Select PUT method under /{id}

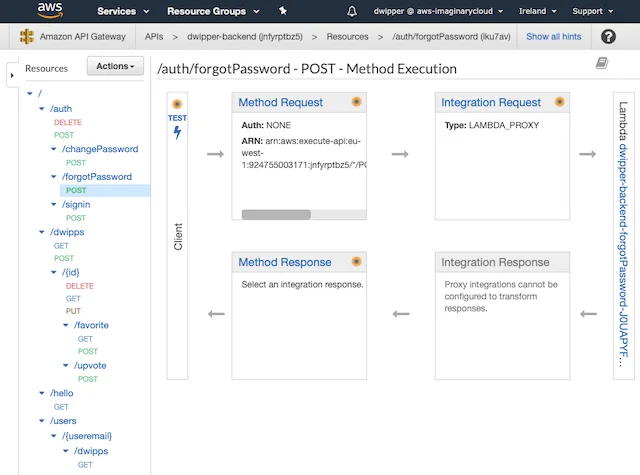click(x=73, y=311)
